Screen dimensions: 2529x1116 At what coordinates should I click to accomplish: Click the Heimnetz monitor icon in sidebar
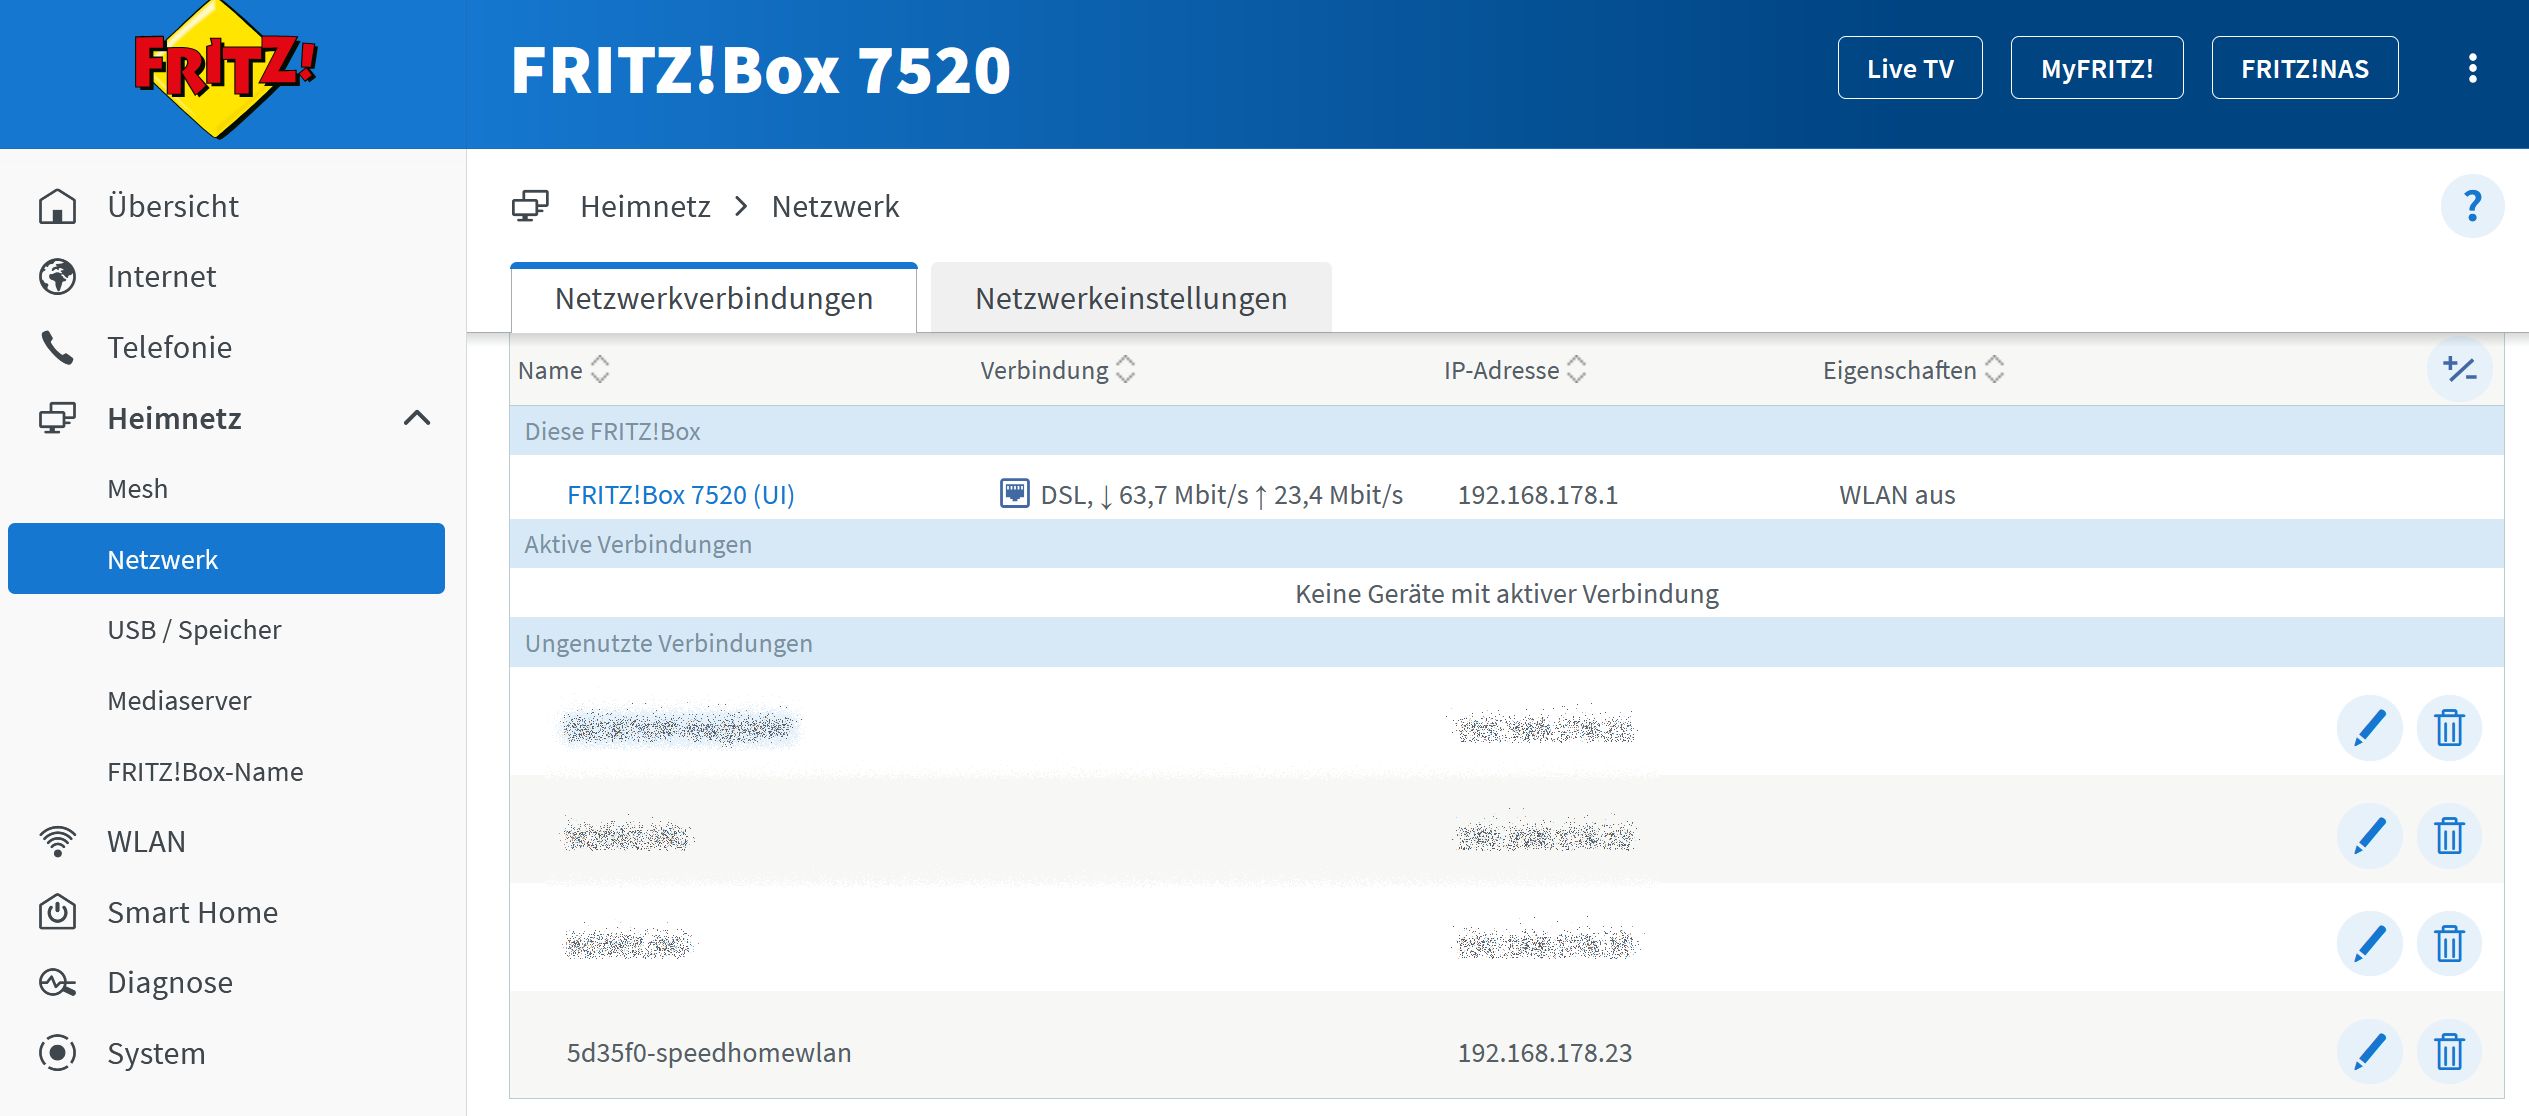57,418
